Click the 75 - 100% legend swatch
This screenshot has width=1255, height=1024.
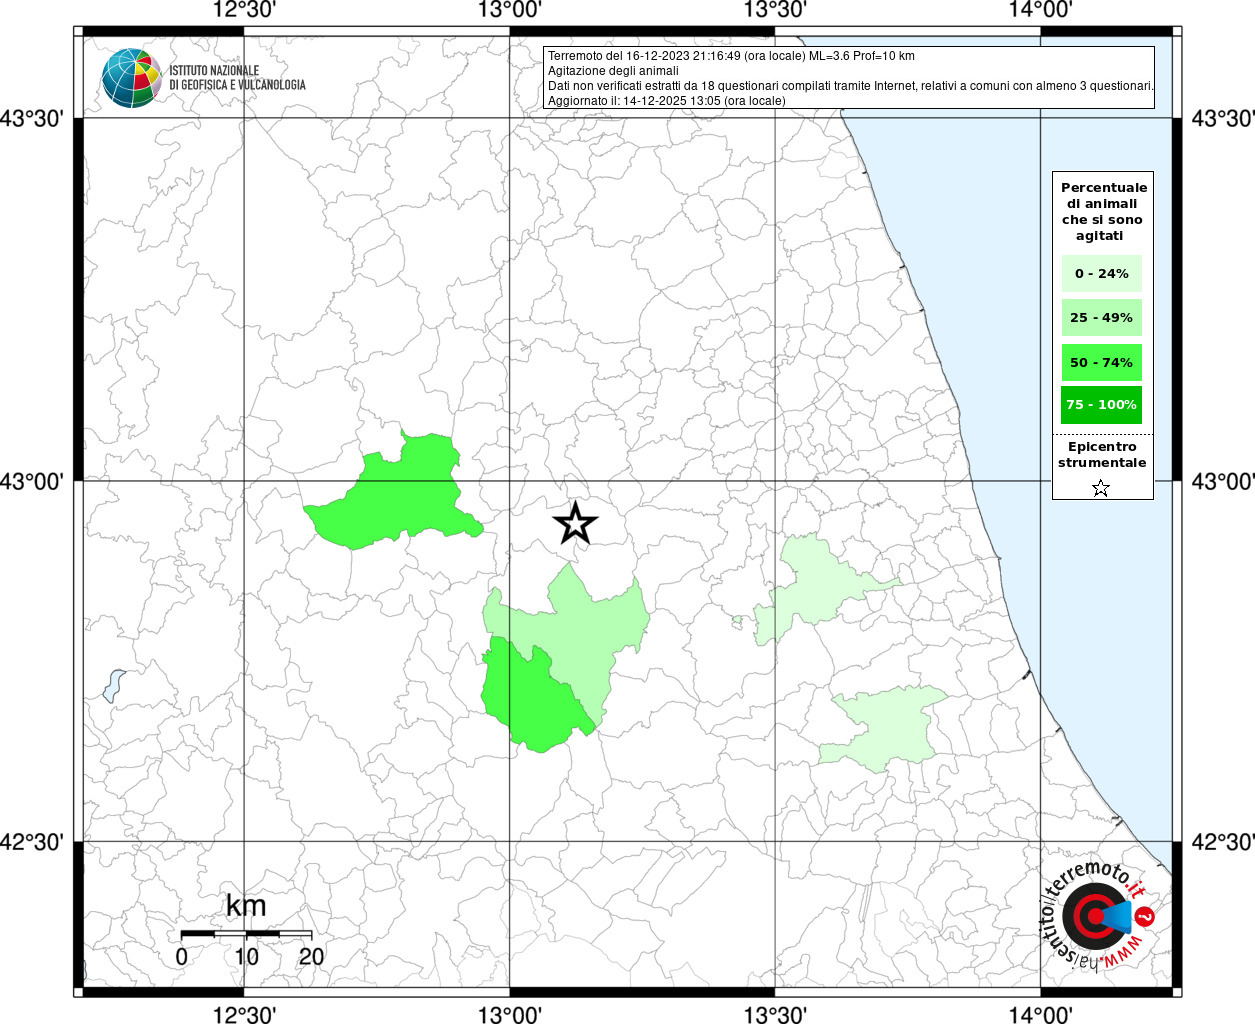coord(1102,405)
